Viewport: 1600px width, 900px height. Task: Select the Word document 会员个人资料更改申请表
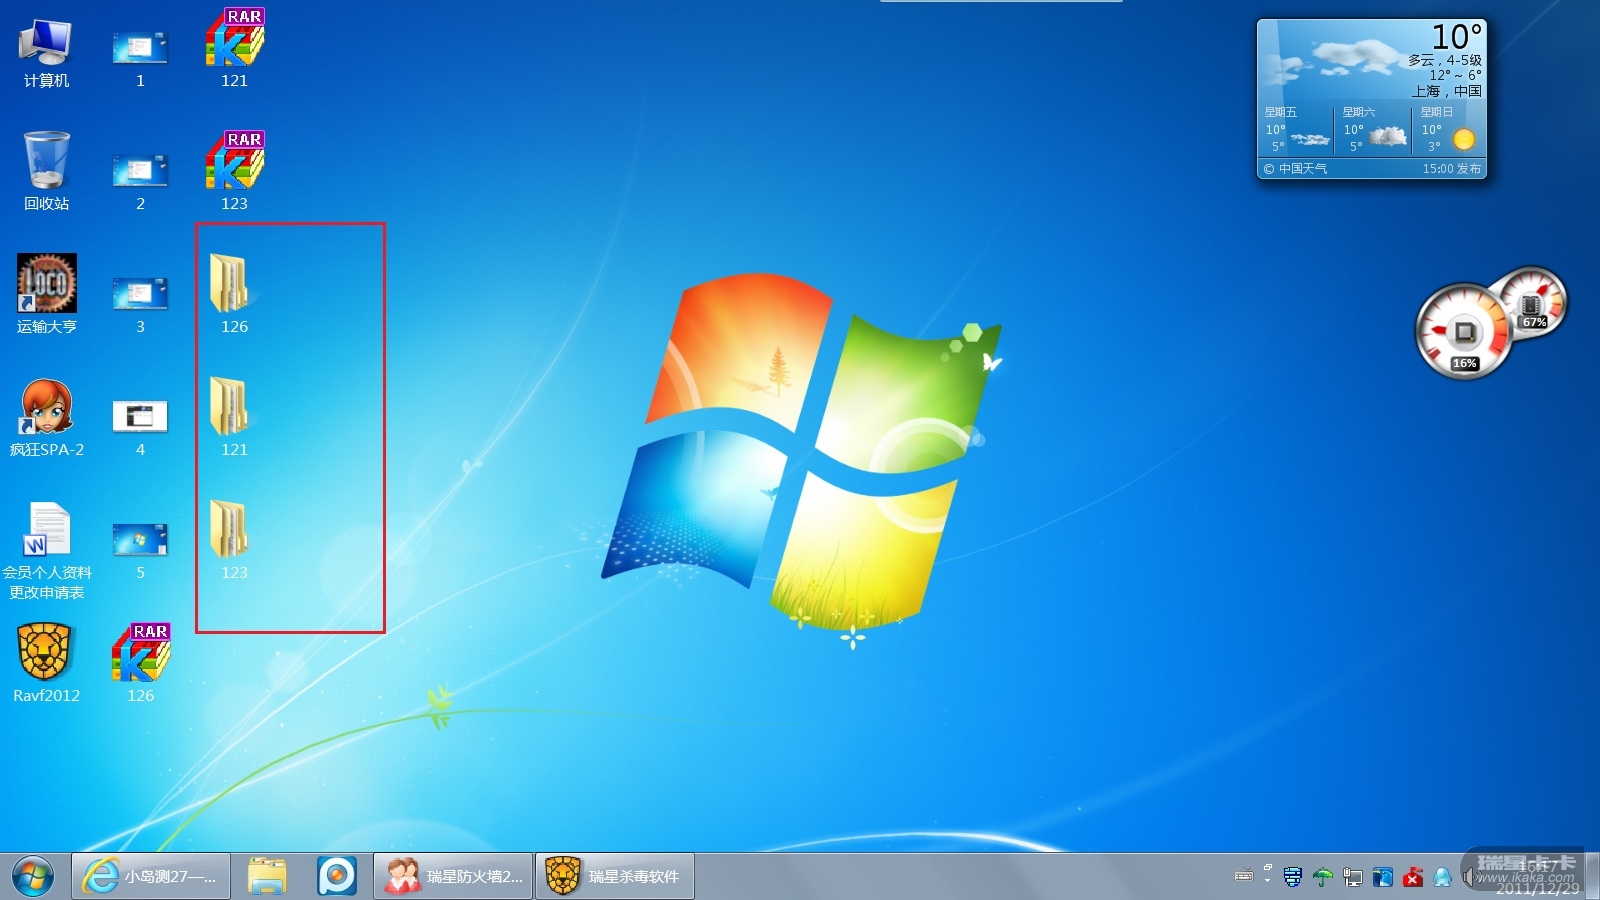(x=46, y=551)
